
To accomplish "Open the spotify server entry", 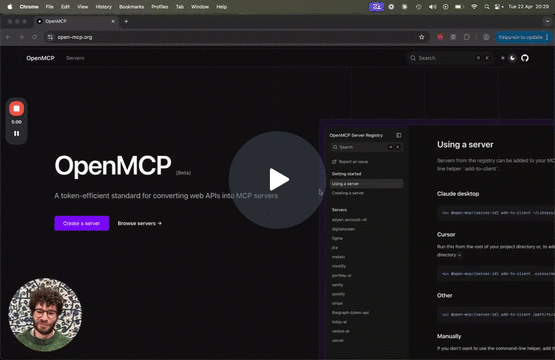I will (x=338, y=294).
